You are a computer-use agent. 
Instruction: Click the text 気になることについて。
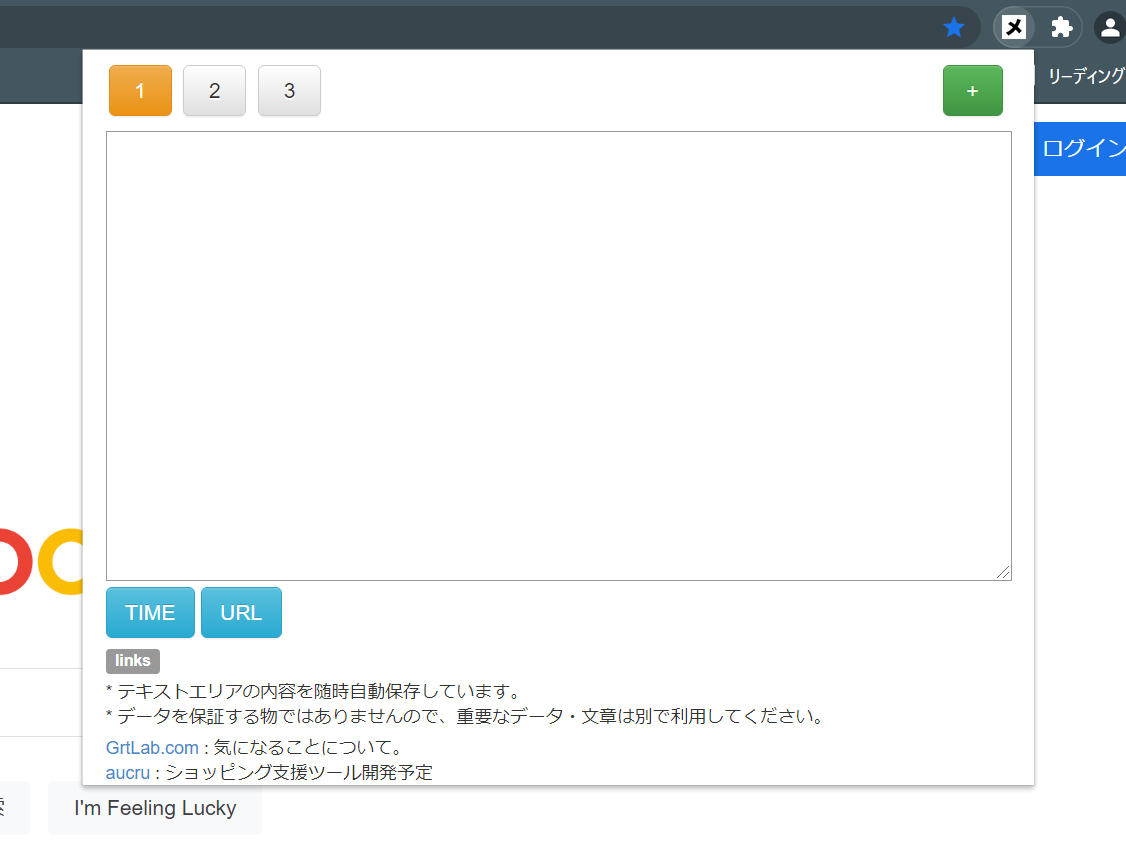(x=309, y=748)
